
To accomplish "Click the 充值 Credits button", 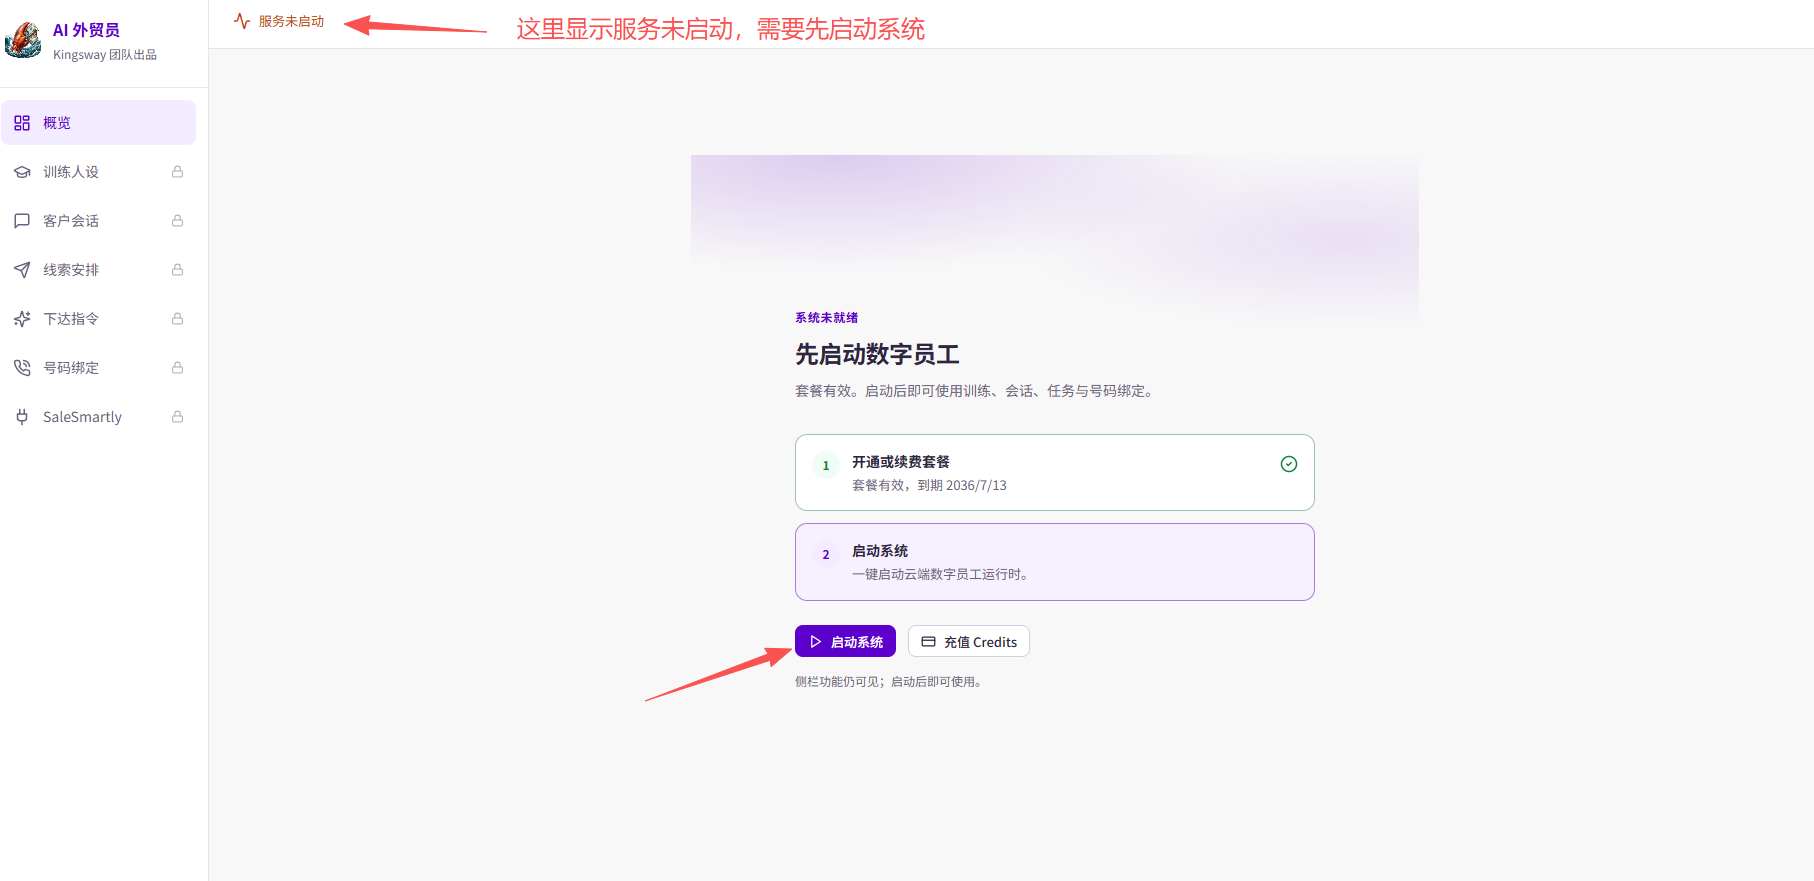I will [969, 642].
